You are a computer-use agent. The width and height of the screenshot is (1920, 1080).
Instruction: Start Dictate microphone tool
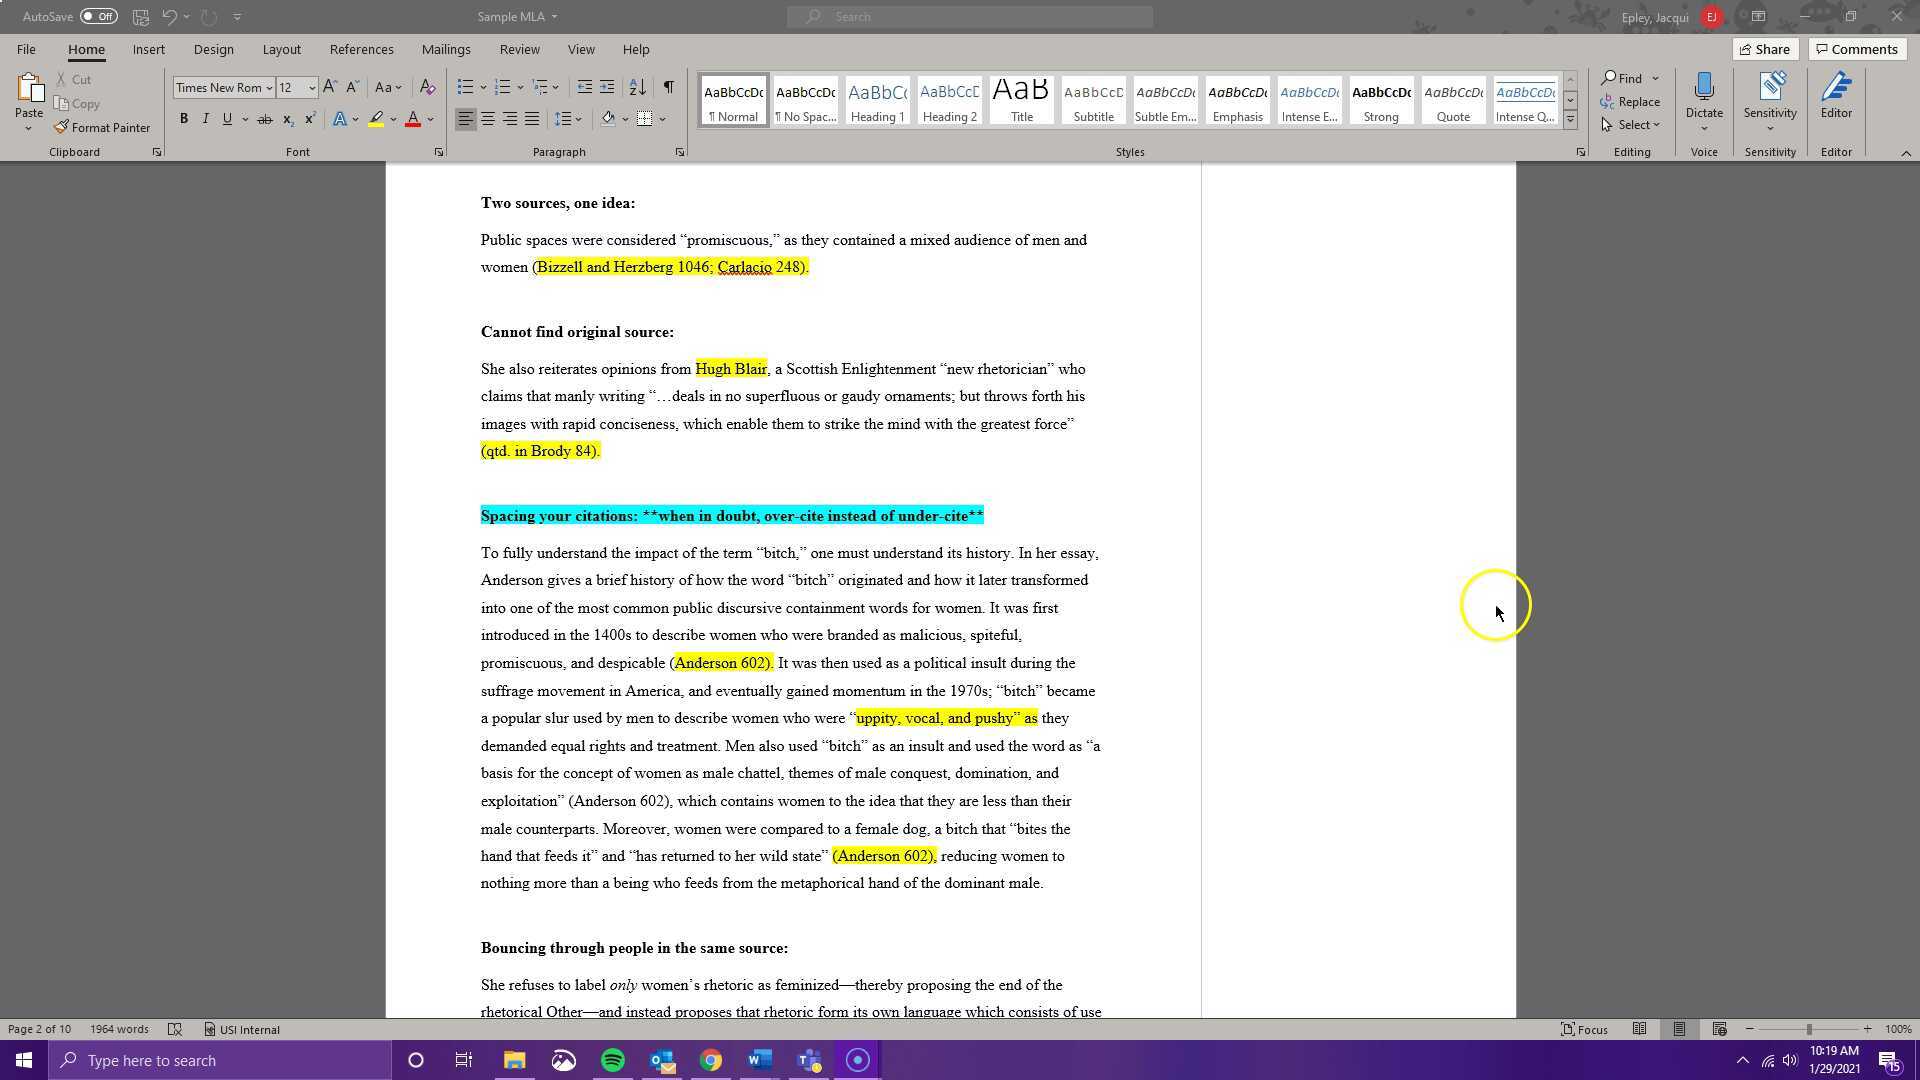click(x=1703, y=90)
